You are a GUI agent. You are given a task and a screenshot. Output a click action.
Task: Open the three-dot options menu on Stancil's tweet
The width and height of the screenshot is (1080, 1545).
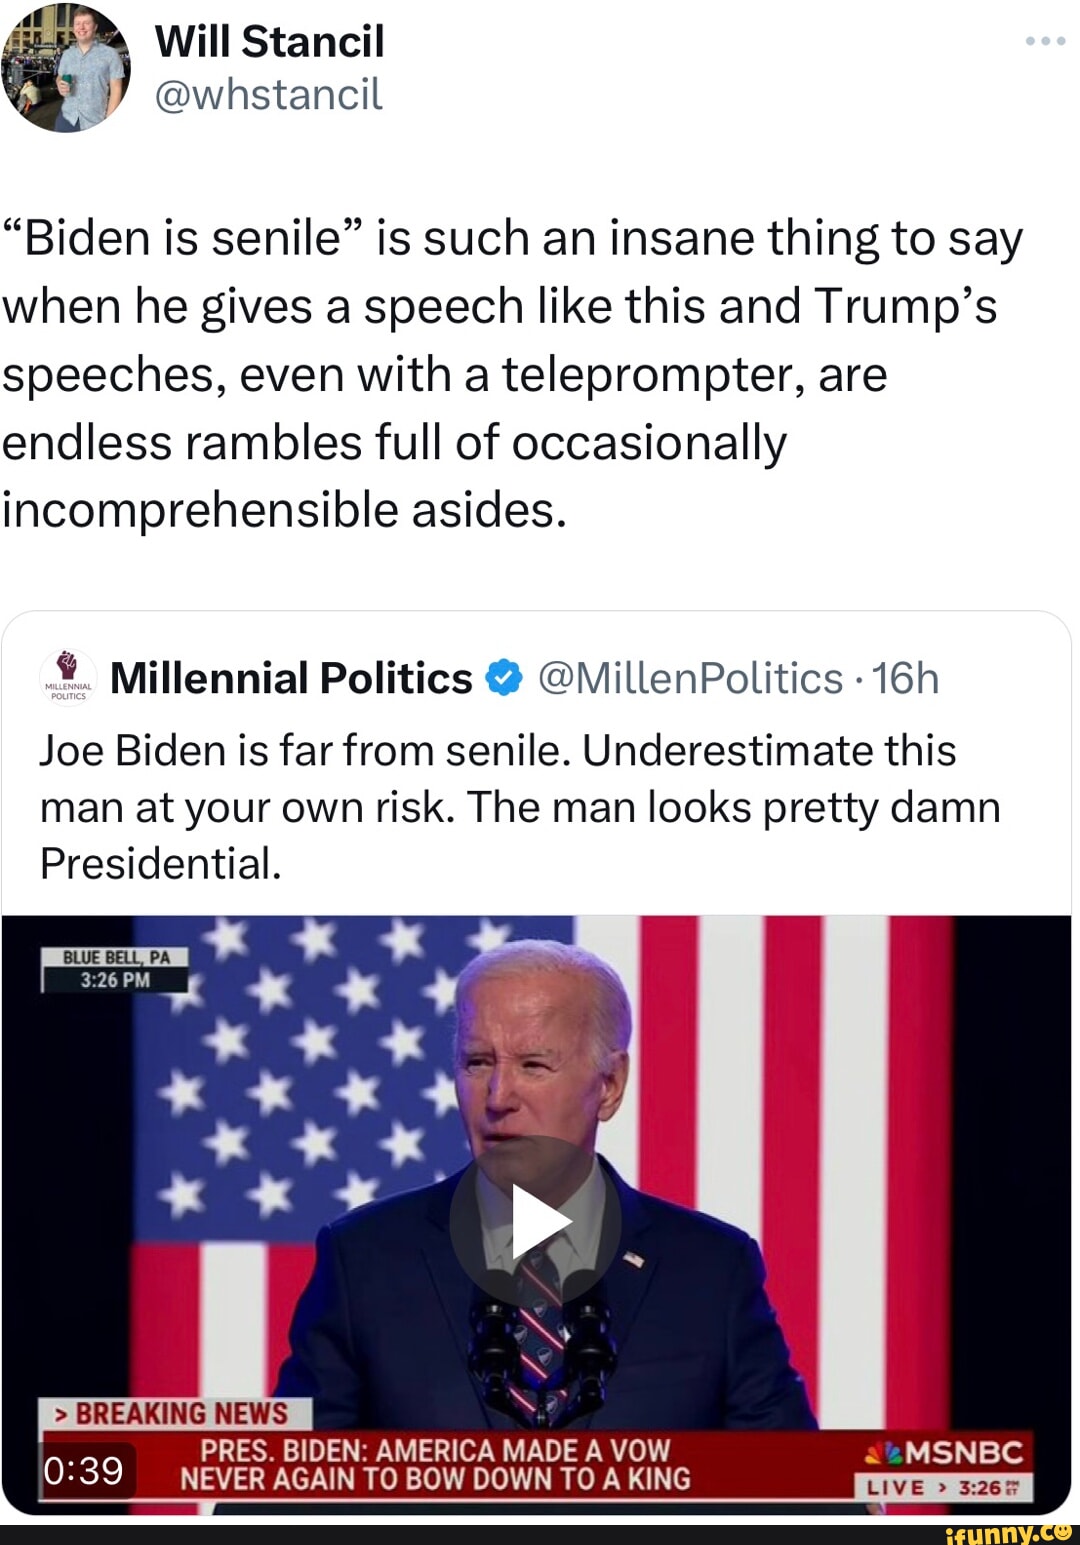pos(1043,42)
